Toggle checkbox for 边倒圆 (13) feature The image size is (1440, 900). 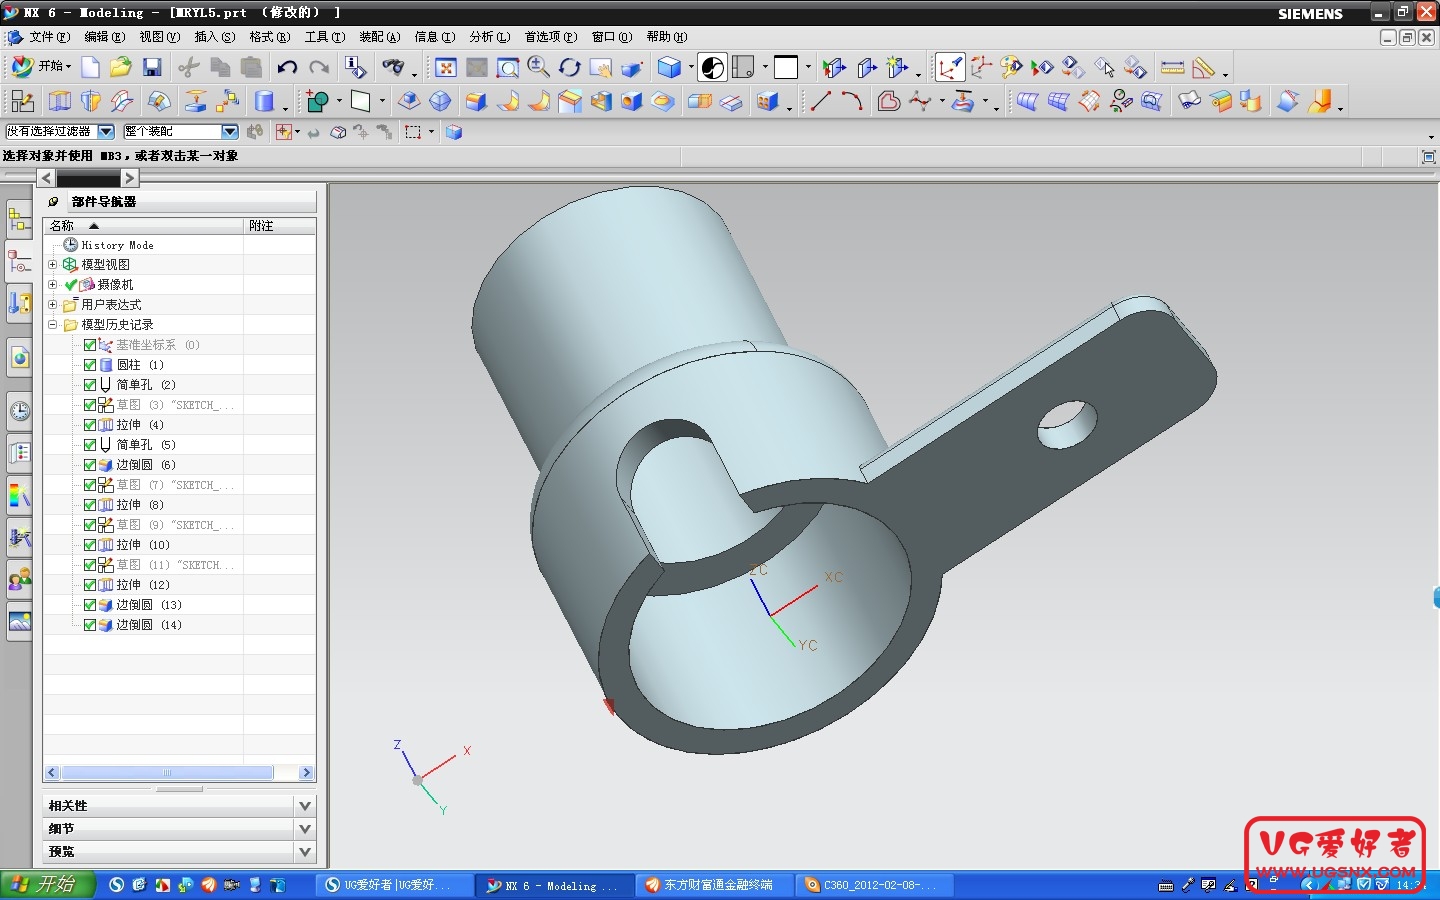90,605
